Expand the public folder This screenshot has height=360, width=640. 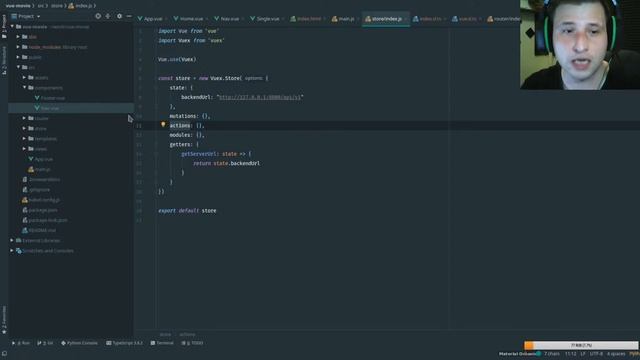click(x=18, y=57)
